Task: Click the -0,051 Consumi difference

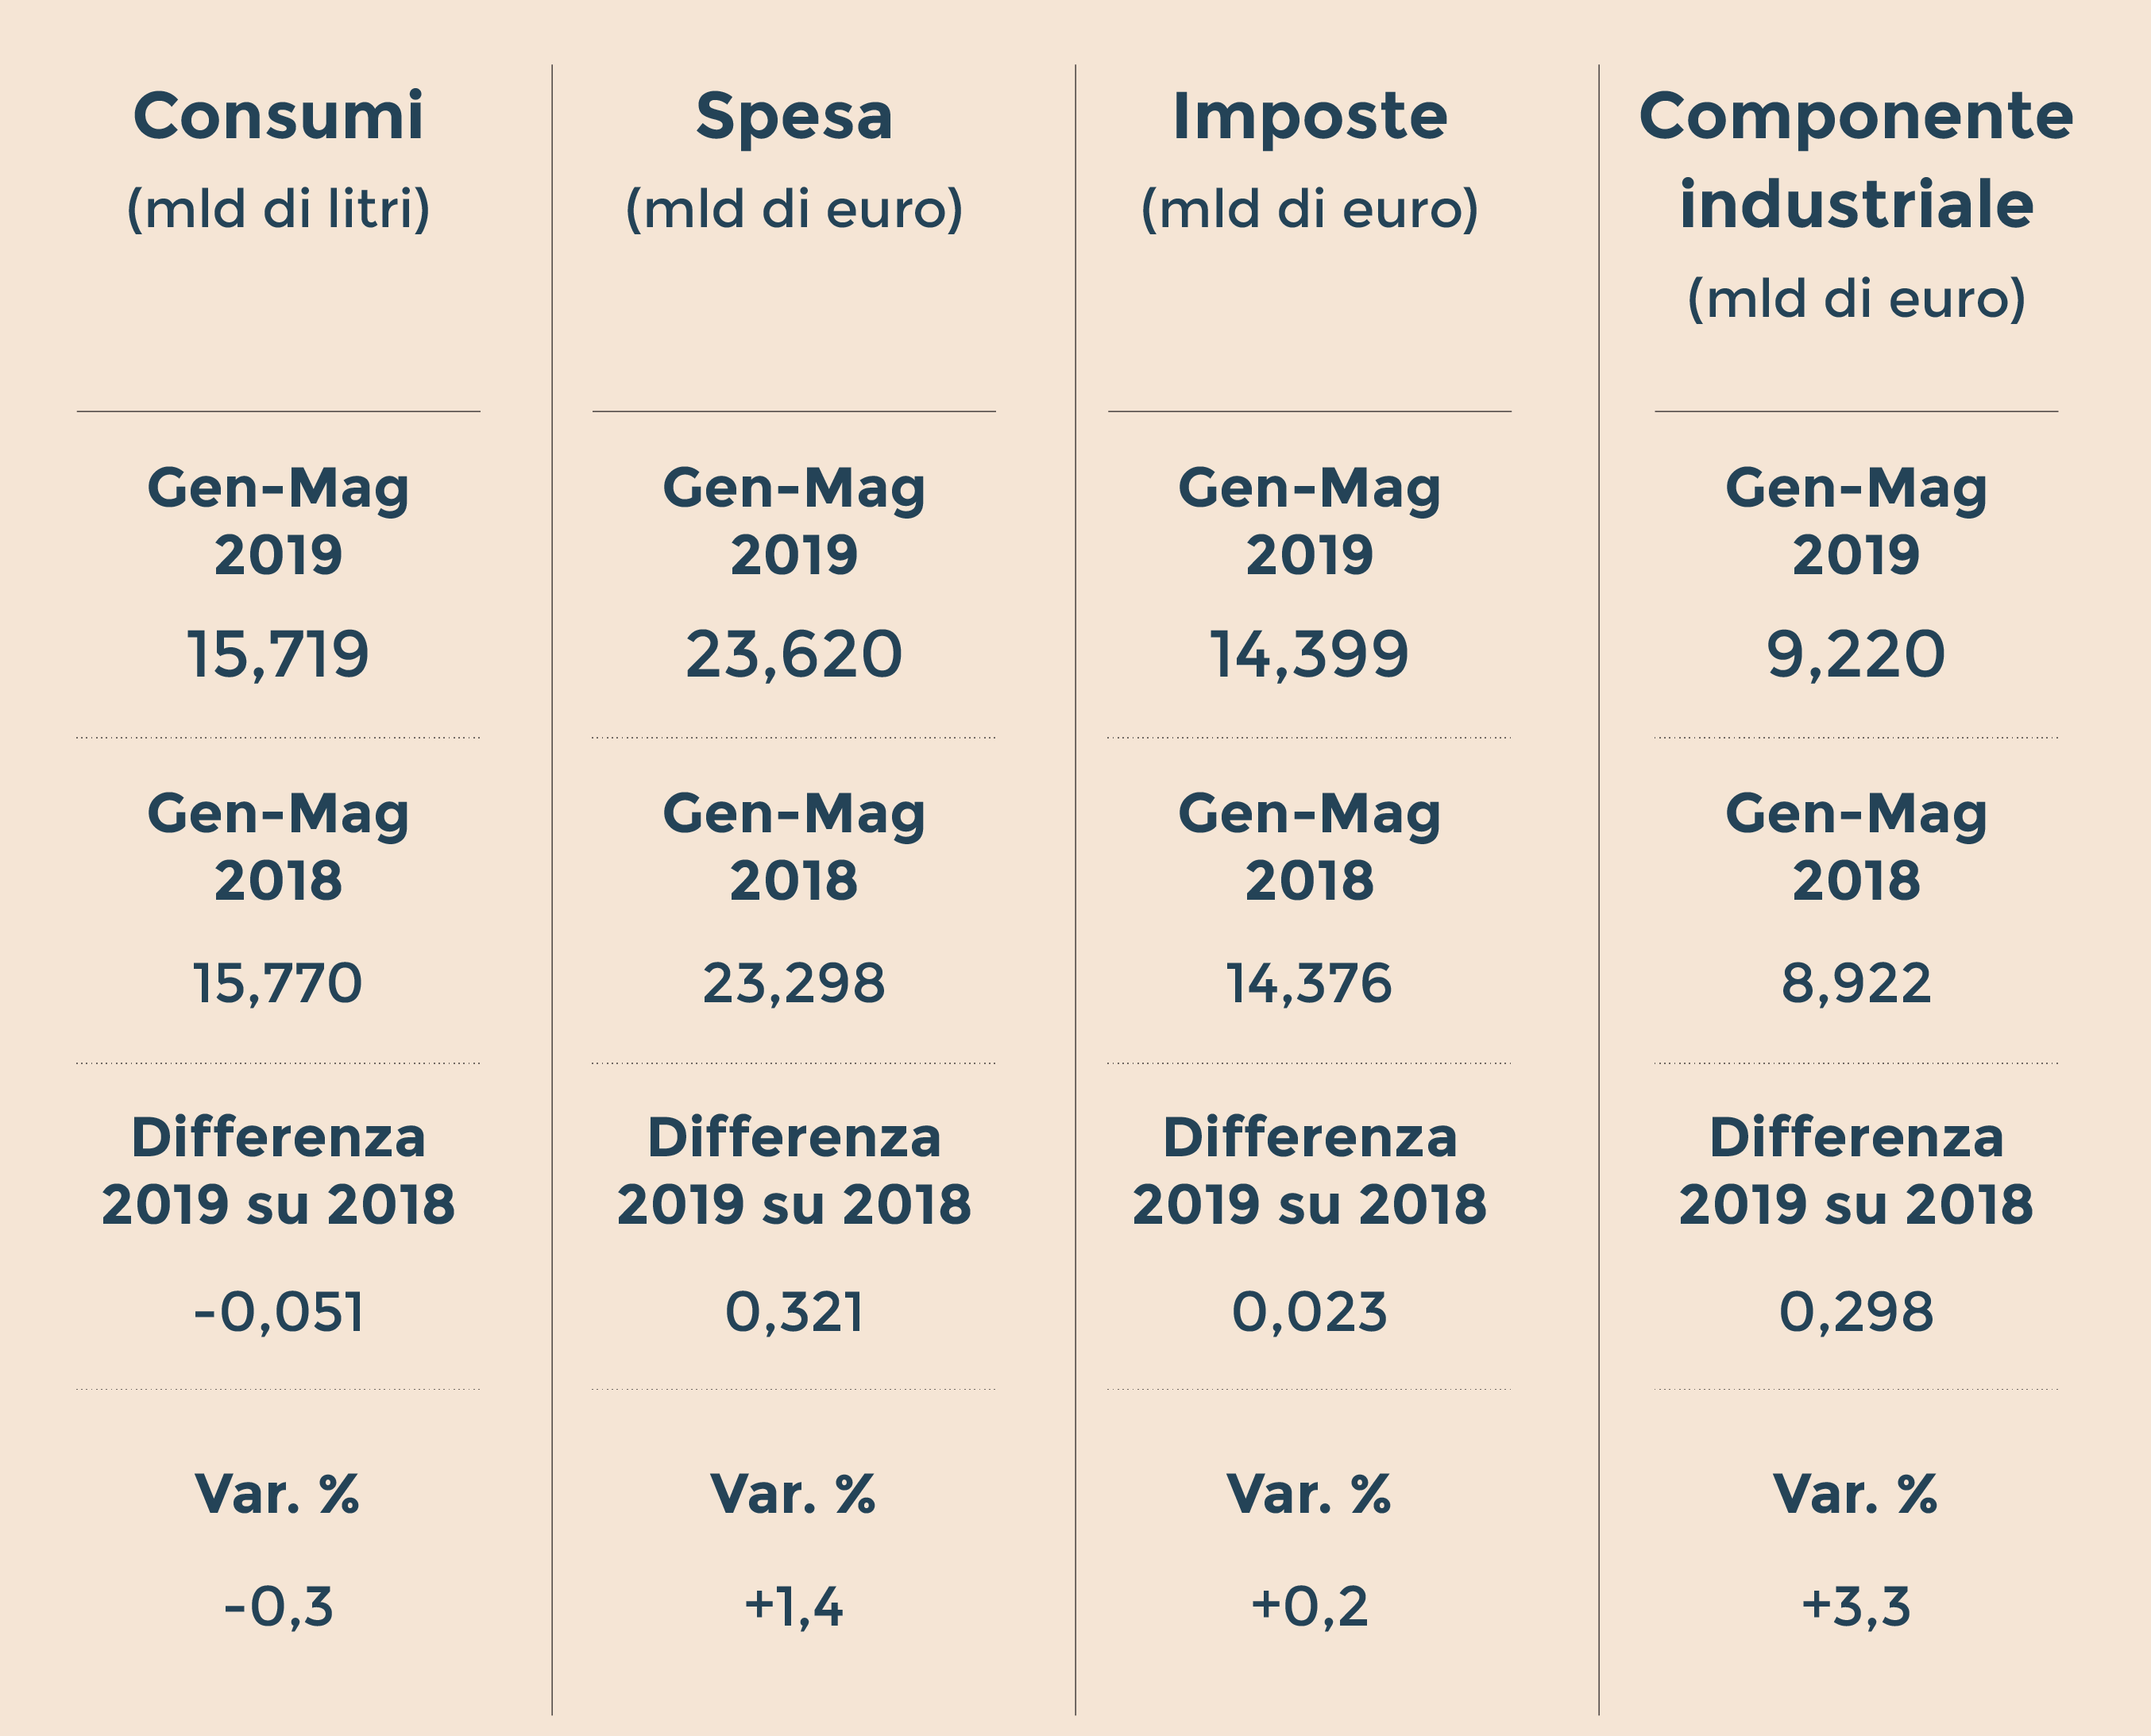Action: (x=278, y=1312)
